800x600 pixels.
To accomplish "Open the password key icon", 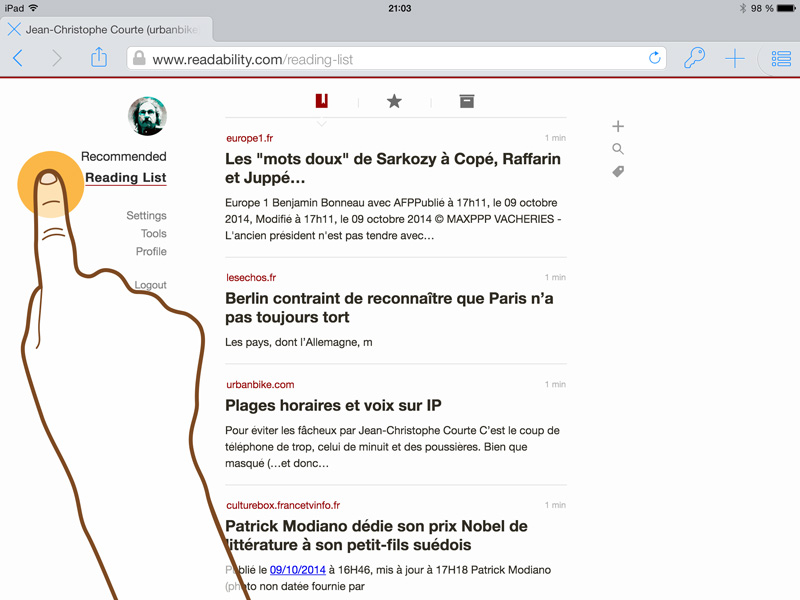I will coord(694,58).
